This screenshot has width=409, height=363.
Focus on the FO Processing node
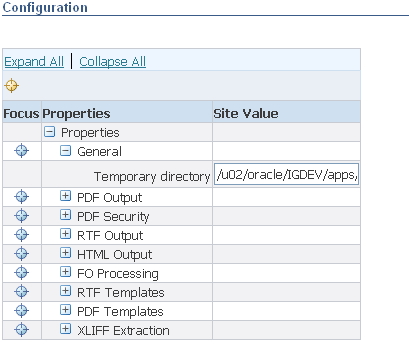tap(22, 273)
